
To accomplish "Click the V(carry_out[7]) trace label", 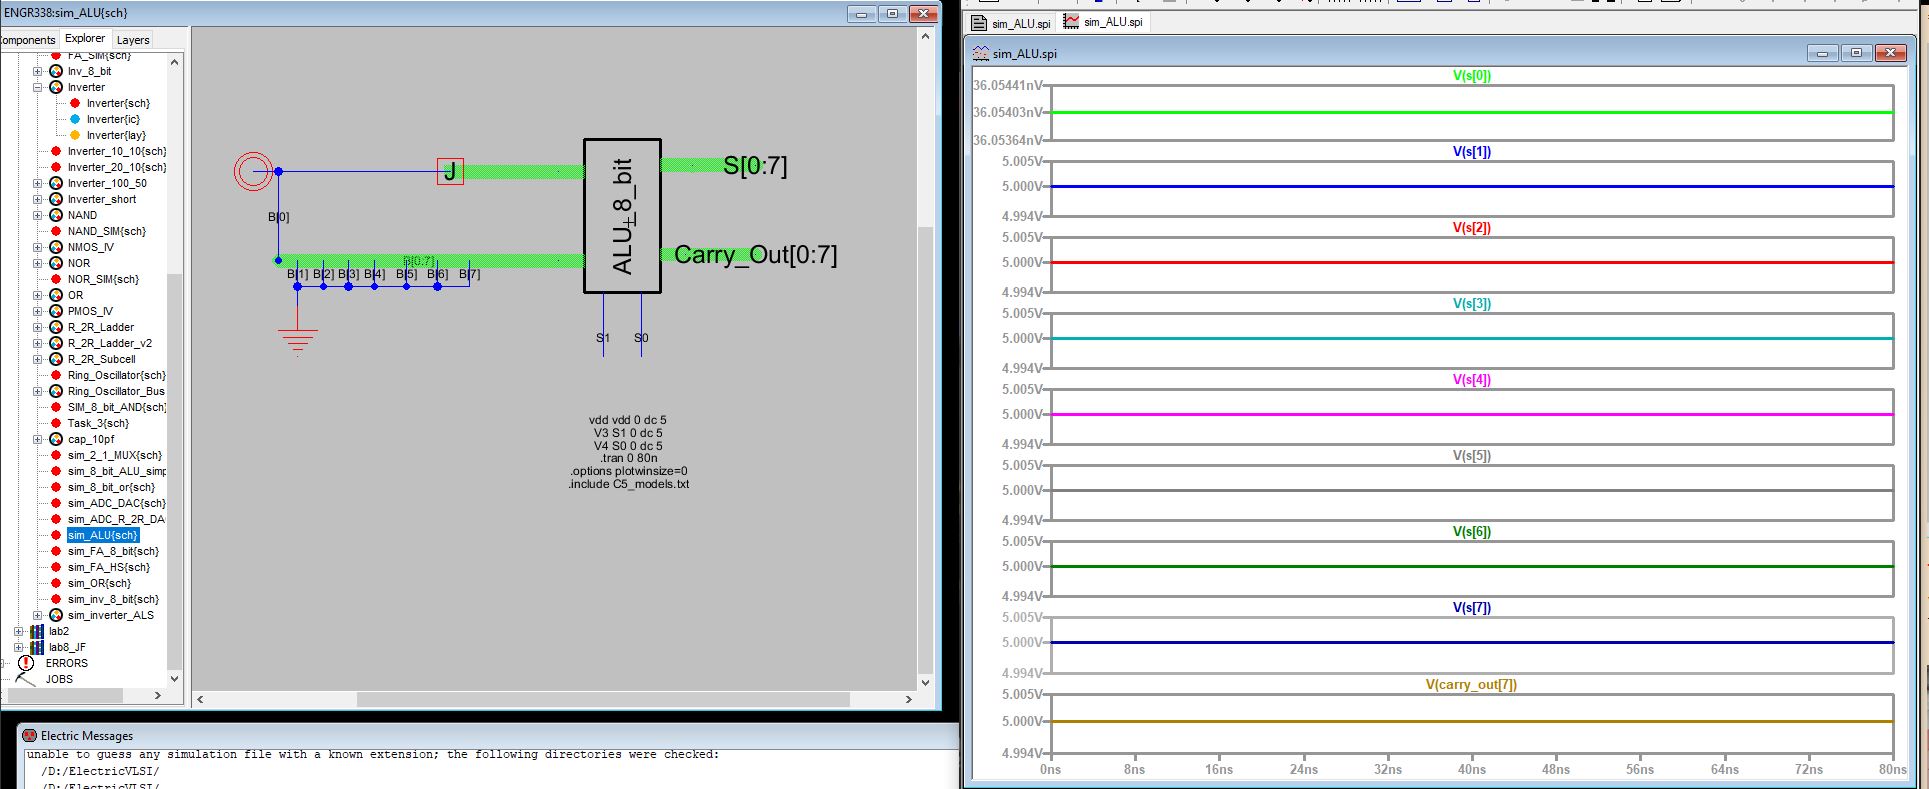I will pos(1470,685).
